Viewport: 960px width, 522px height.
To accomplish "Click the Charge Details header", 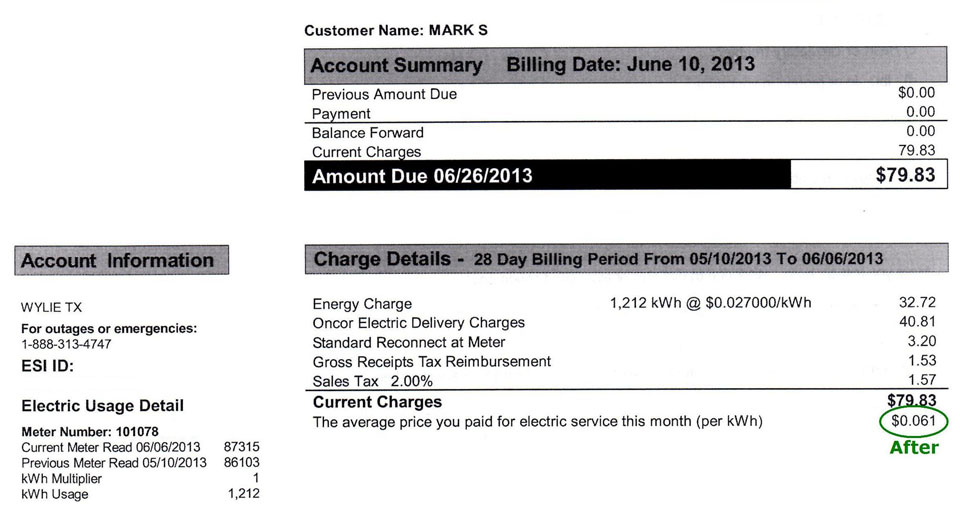I will 626,259.
